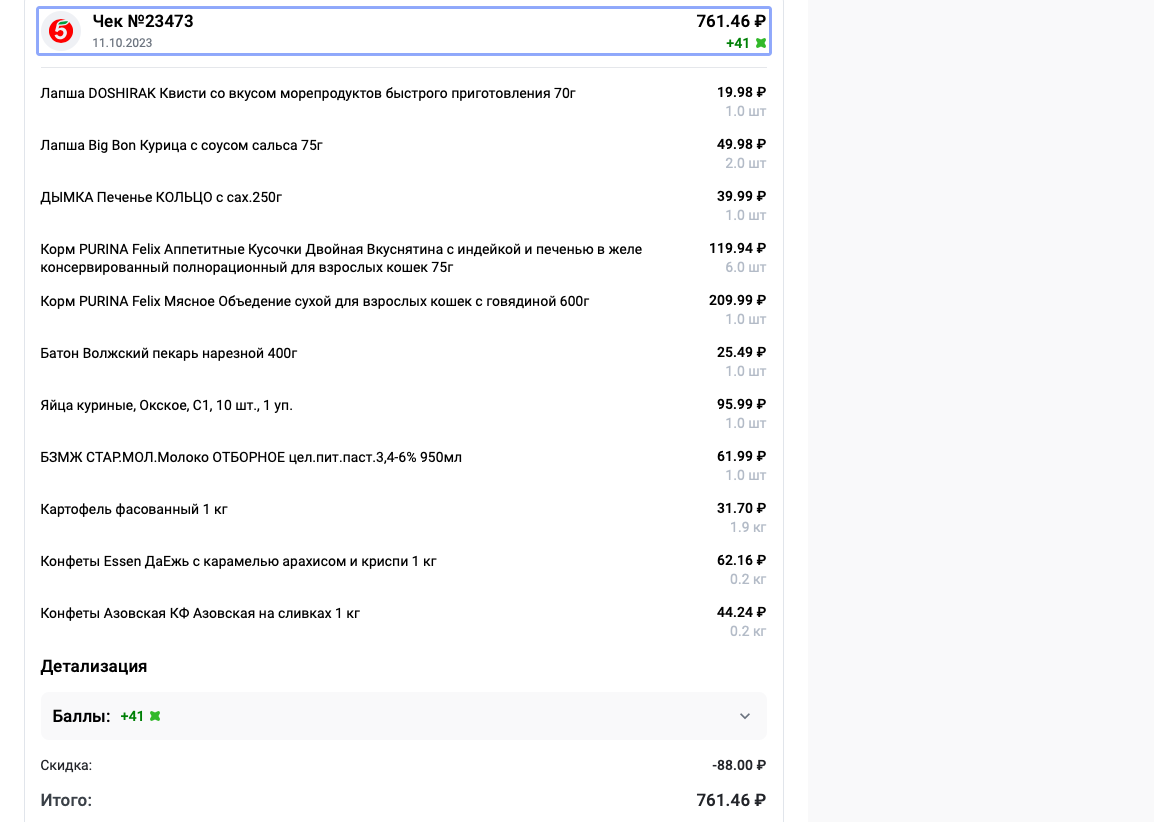This screenshot has height=822, width=1154.
Task: Click the Конфеты Азовская на сливках item
Action: coord(200,614)
